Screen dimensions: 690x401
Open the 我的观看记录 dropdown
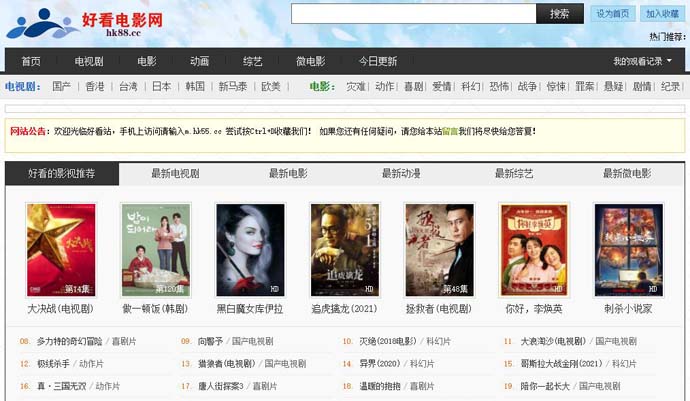tap(642, 61)
